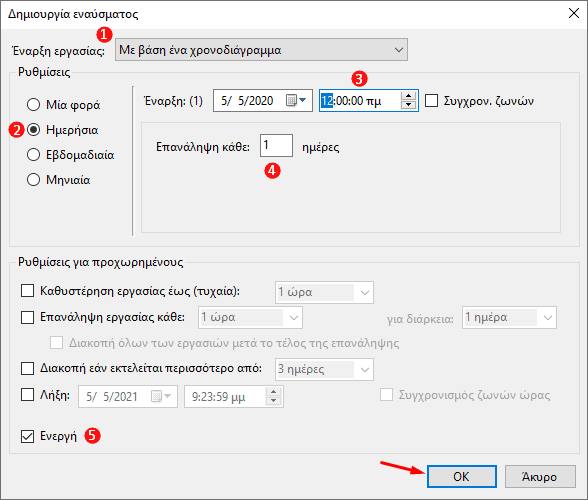Close the Δημιουργία εναύσματος dialog
588x500 pixels.
(574, 14)
